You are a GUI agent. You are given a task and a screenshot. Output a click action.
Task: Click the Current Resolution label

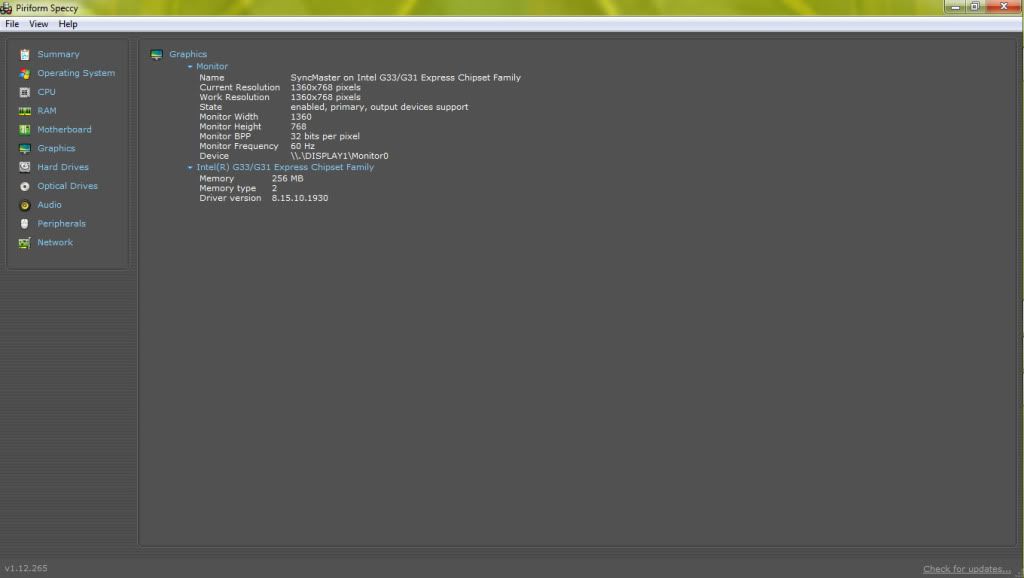click(x=240, y=88)
